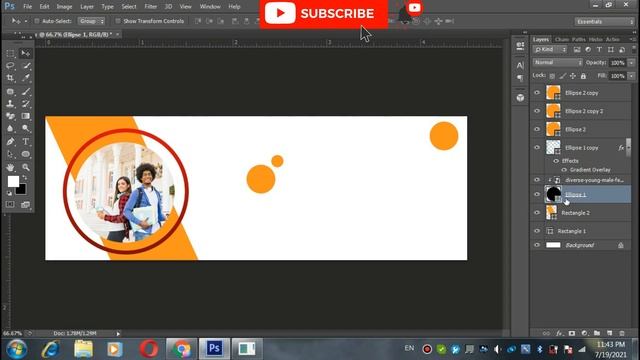Select the Path Selection tool

pyautogui.click(x=10, y=154)
